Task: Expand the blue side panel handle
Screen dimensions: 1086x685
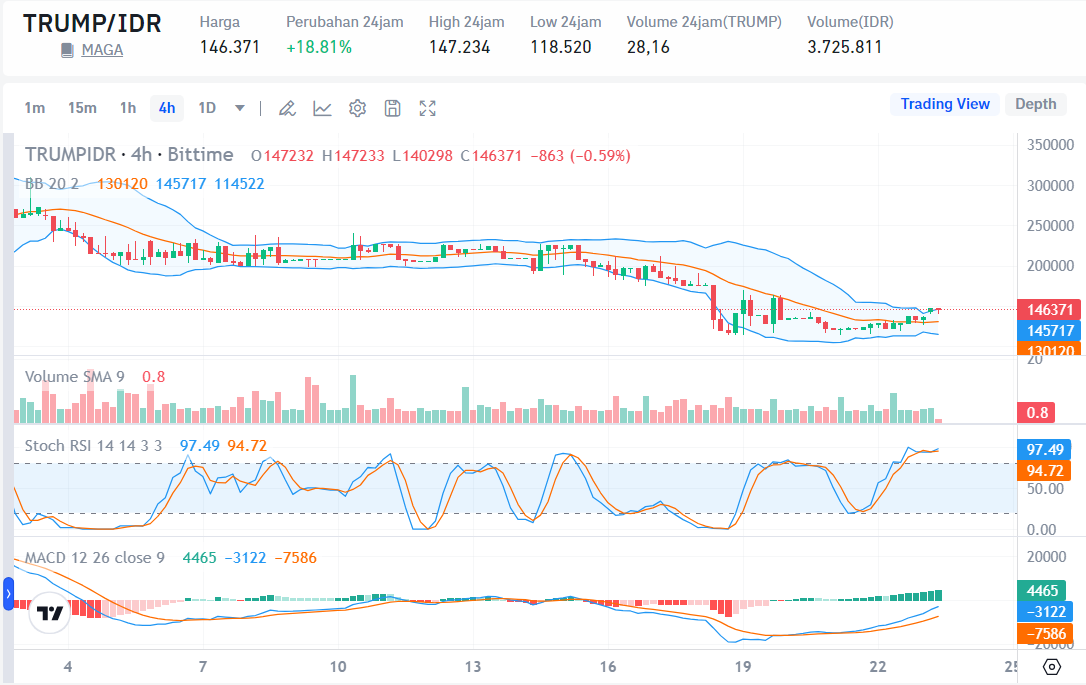Action: [8, 594]
